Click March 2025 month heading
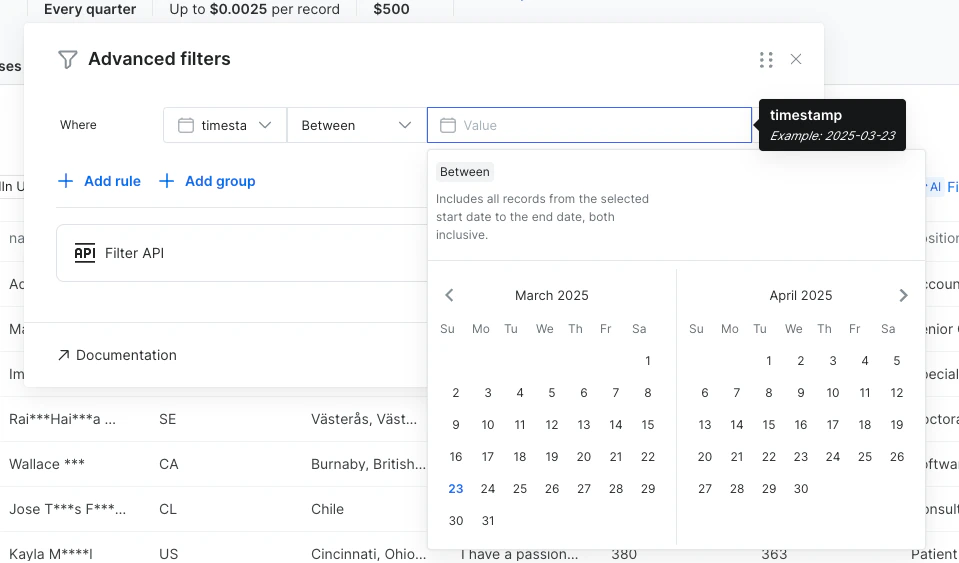The image size is (959, 563). click(552, 295)
